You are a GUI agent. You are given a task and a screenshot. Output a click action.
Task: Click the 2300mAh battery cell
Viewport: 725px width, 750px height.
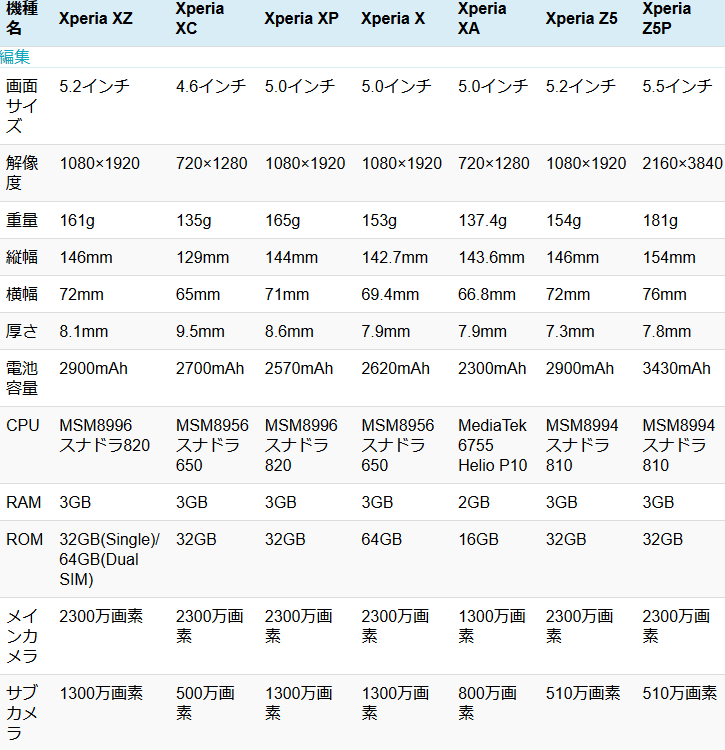pos(492,368)
